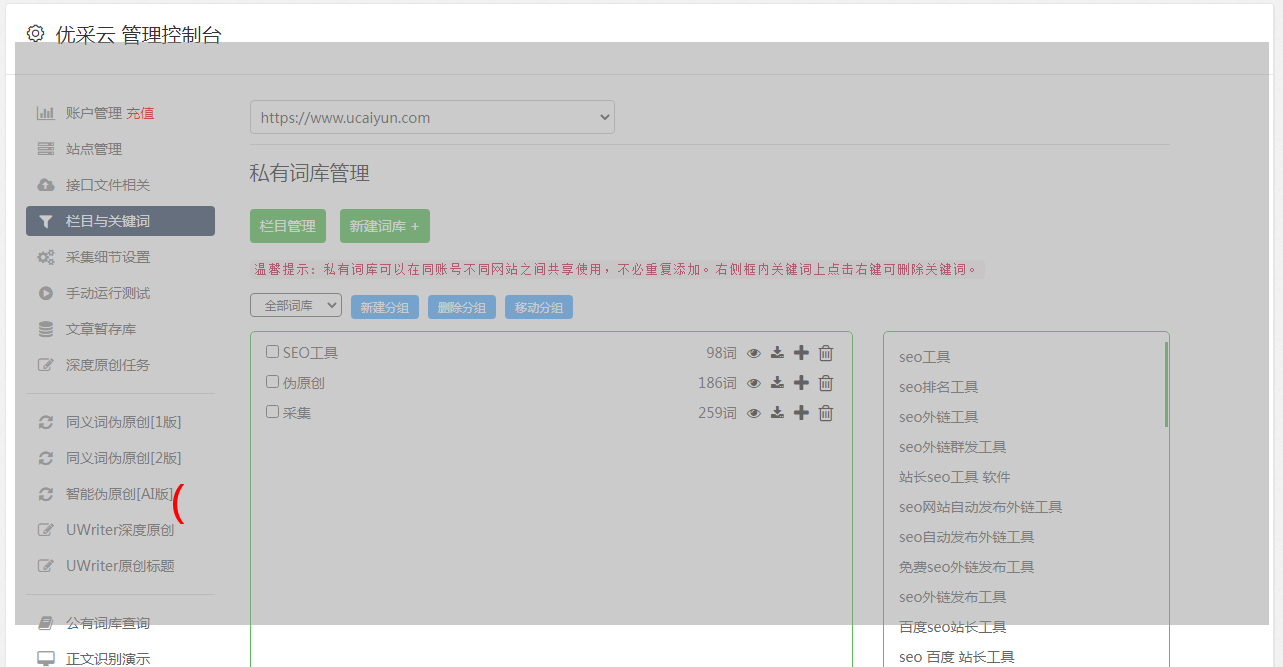
Task: Click the monitor icon for 正文识别演示
Action: (46, 659)
